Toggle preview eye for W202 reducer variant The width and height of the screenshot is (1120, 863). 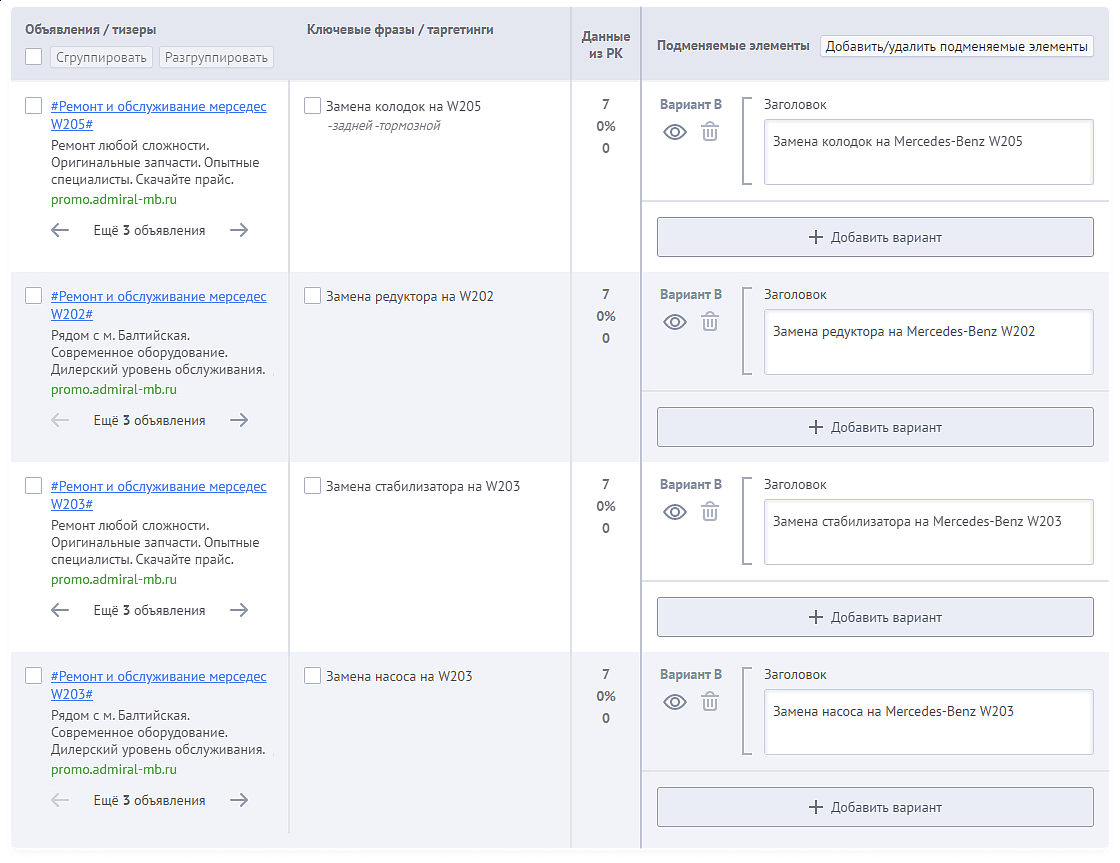click(x=675, y=322)
